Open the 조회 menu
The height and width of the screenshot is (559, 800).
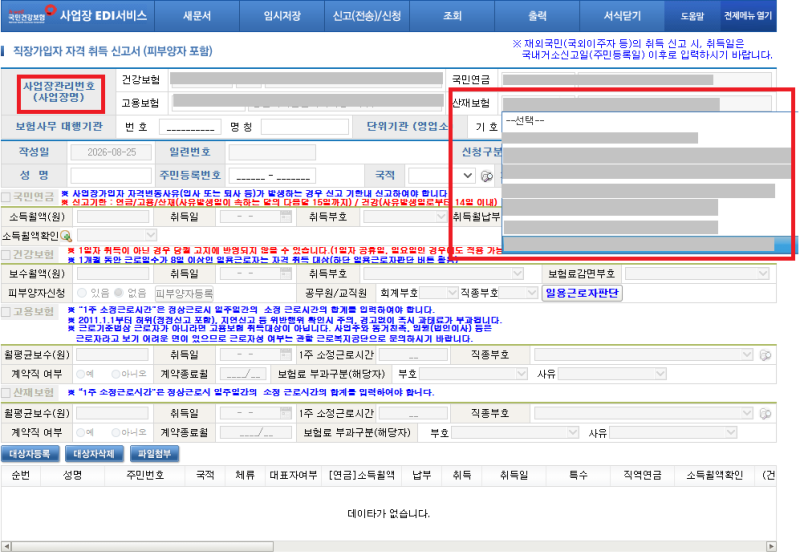pyautogui.click(x=452, y=16)
